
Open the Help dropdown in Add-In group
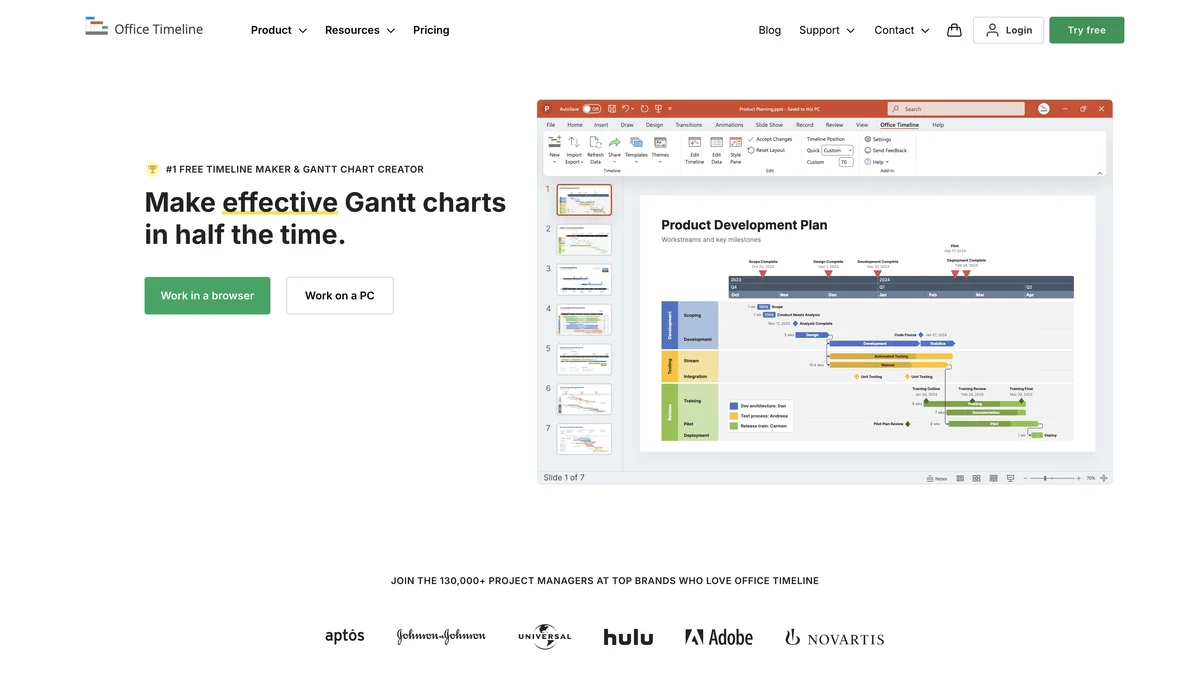click(877, 162)
